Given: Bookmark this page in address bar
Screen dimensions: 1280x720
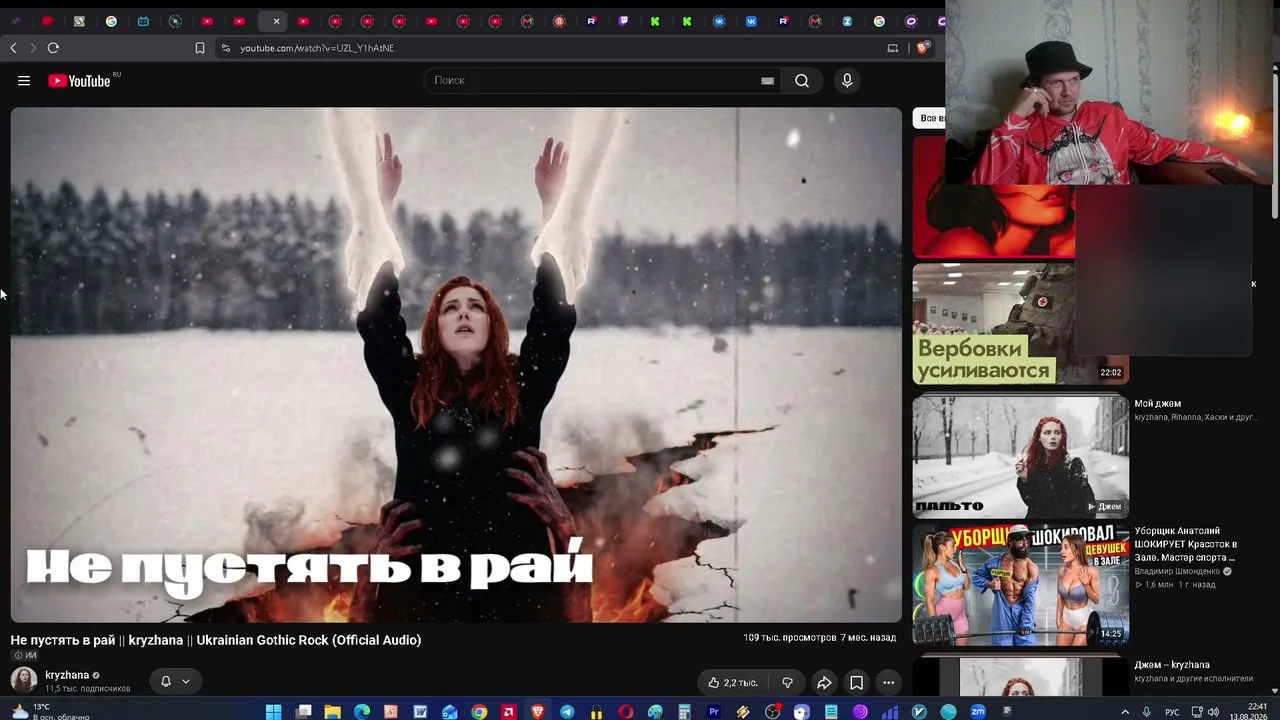Looking at the screenshot, I should (200, 48).
